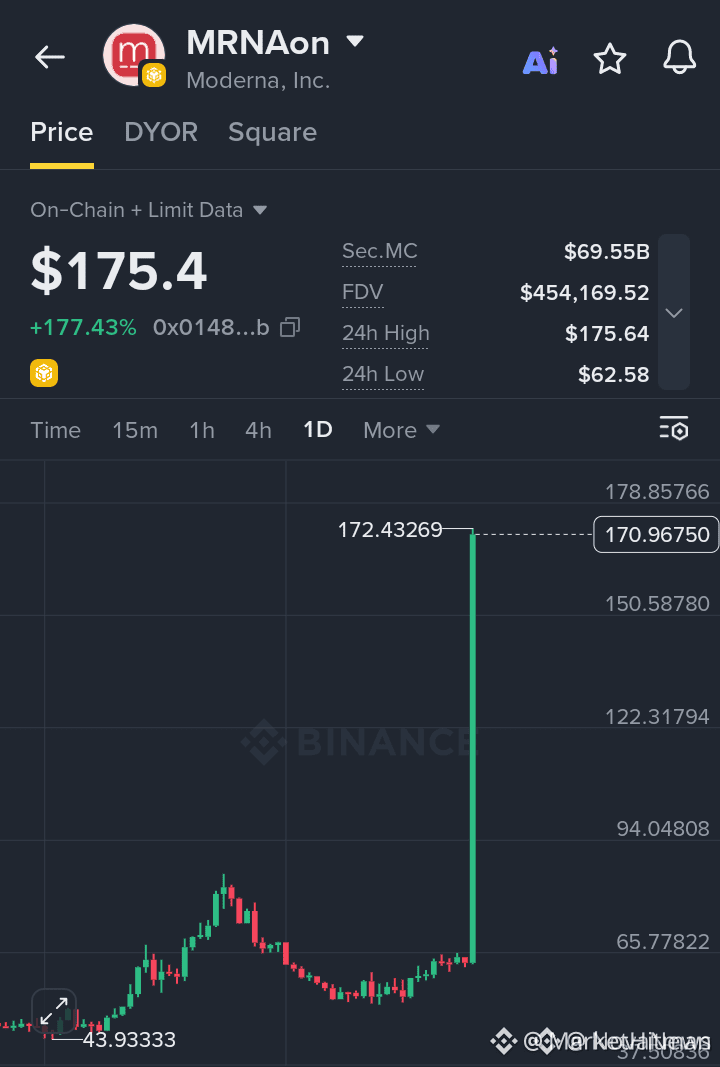Switch to the Square tab

pyautogui.click(x=272, y=132)
